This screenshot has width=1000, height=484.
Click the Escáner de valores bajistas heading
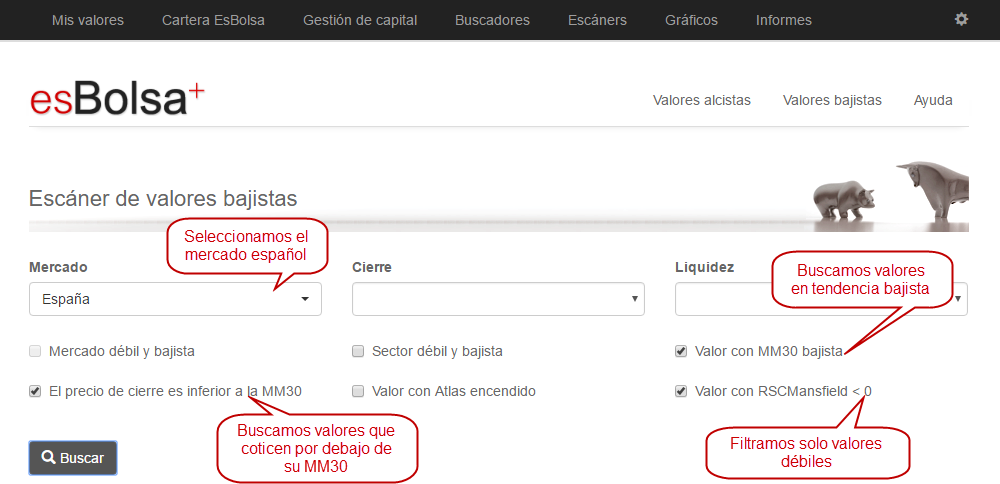click(163, 198)
